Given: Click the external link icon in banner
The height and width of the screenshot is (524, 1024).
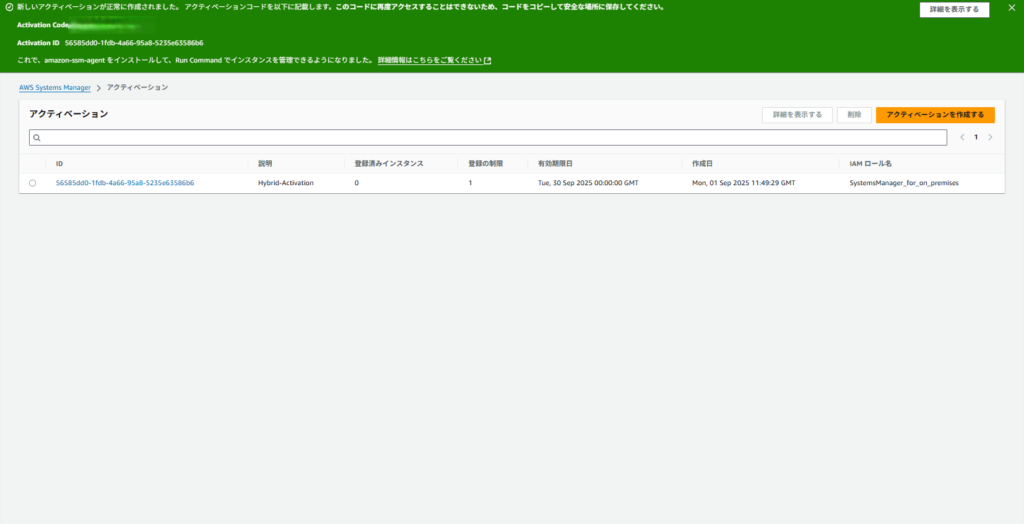Looking at the screenshot, I should [488, 61].
